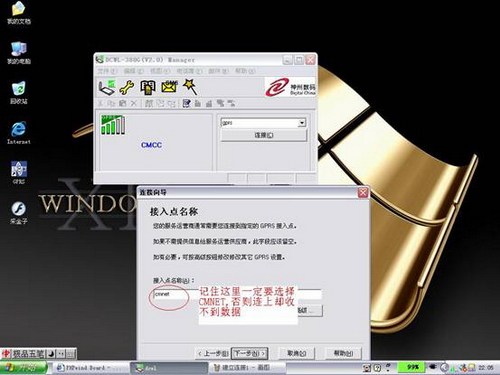Viewport: 500px width, 375px height.
Task: Click the 连接 (Connect) button
Action: 264,135
